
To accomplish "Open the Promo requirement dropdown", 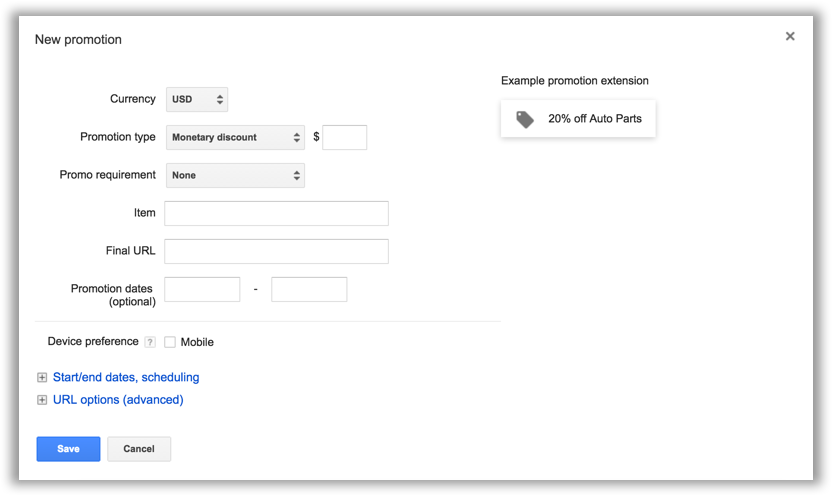I will pos(235,176).
